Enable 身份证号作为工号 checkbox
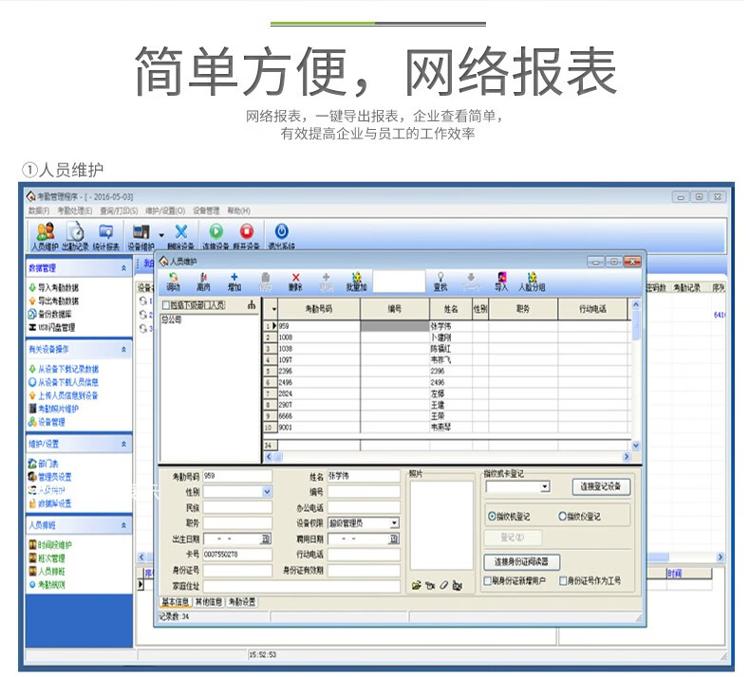Image resolution: width=750 pixels, height=677 pixels. pyautogui.click(x=563, y=580)
